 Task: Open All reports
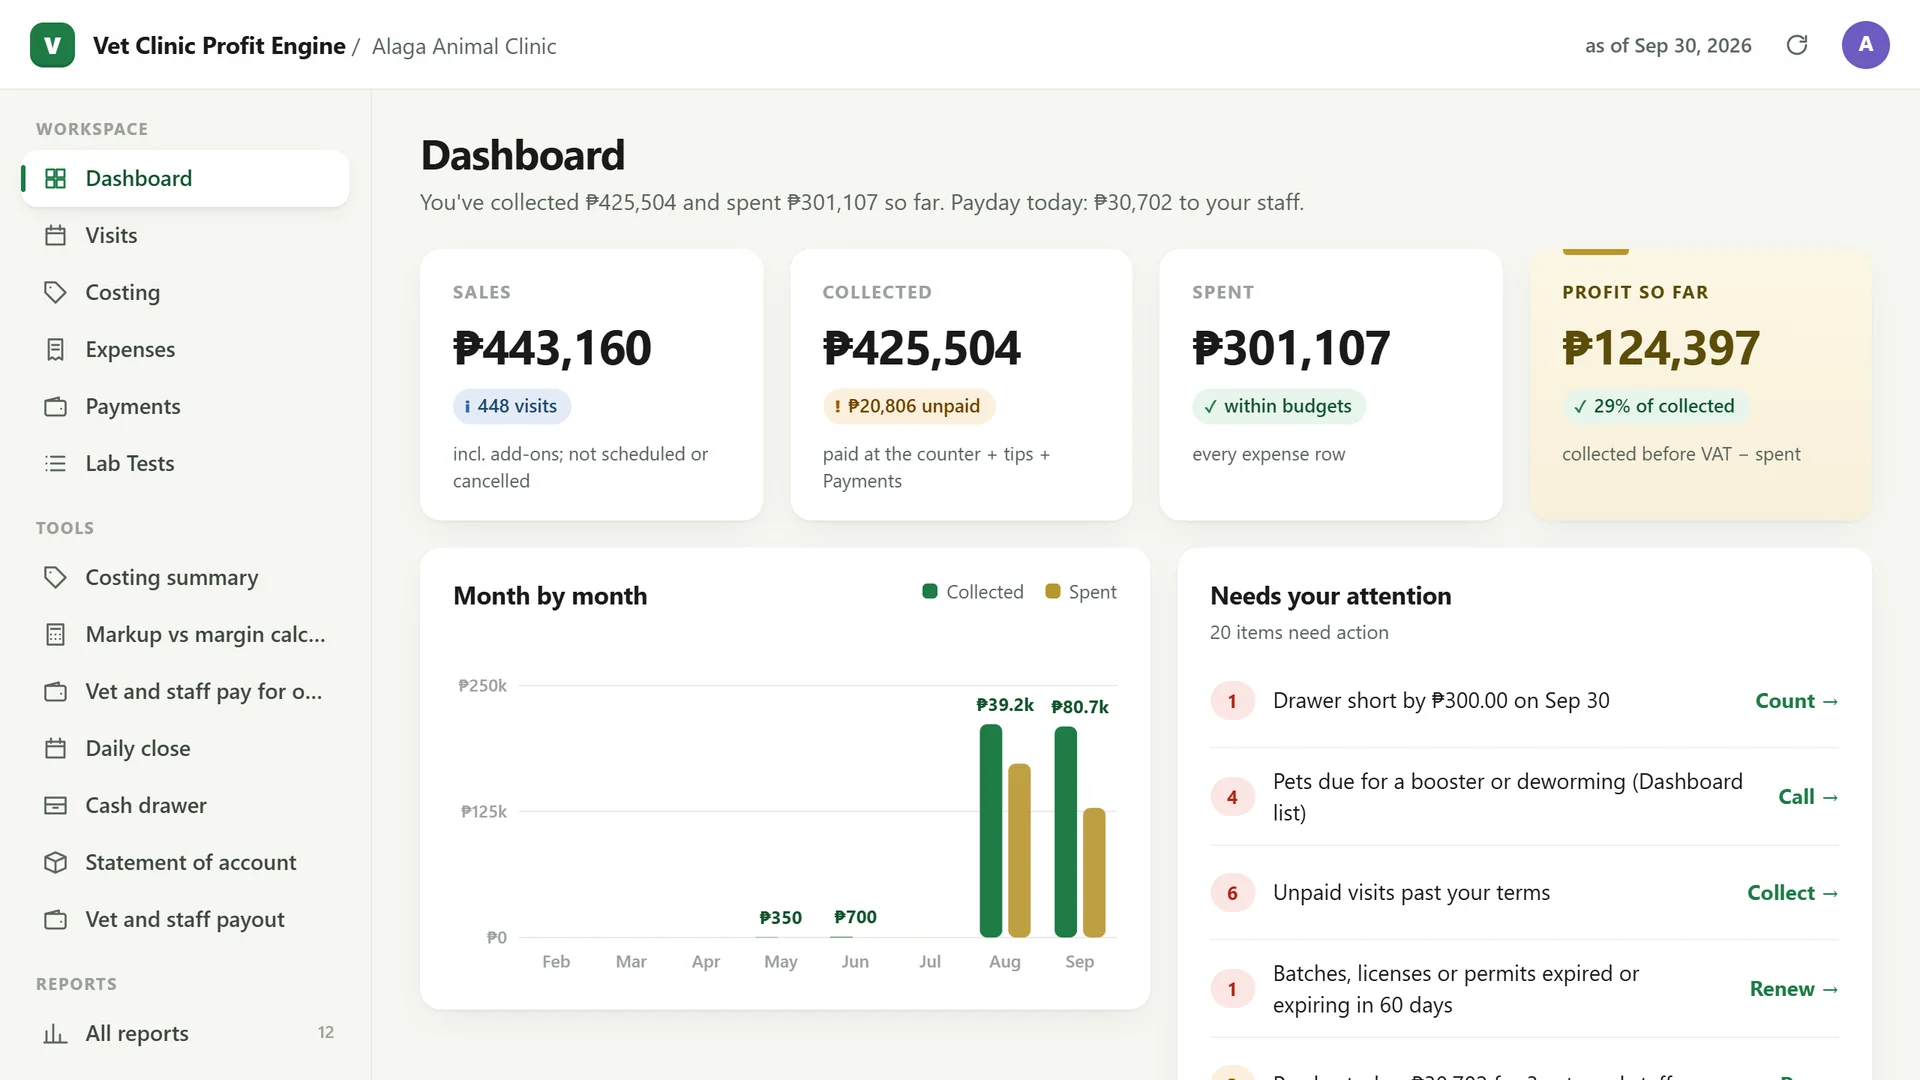(x=185, y=1033)
